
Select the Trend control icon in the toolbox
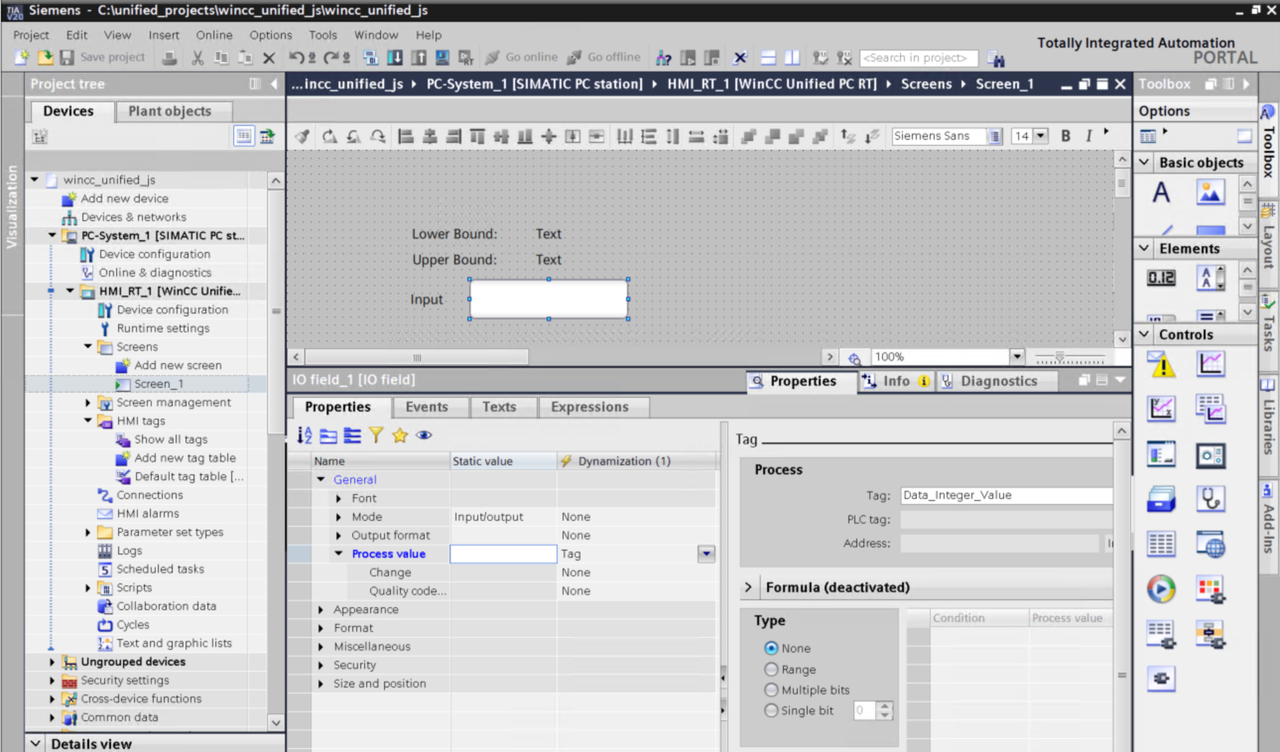click(1210, 365)
